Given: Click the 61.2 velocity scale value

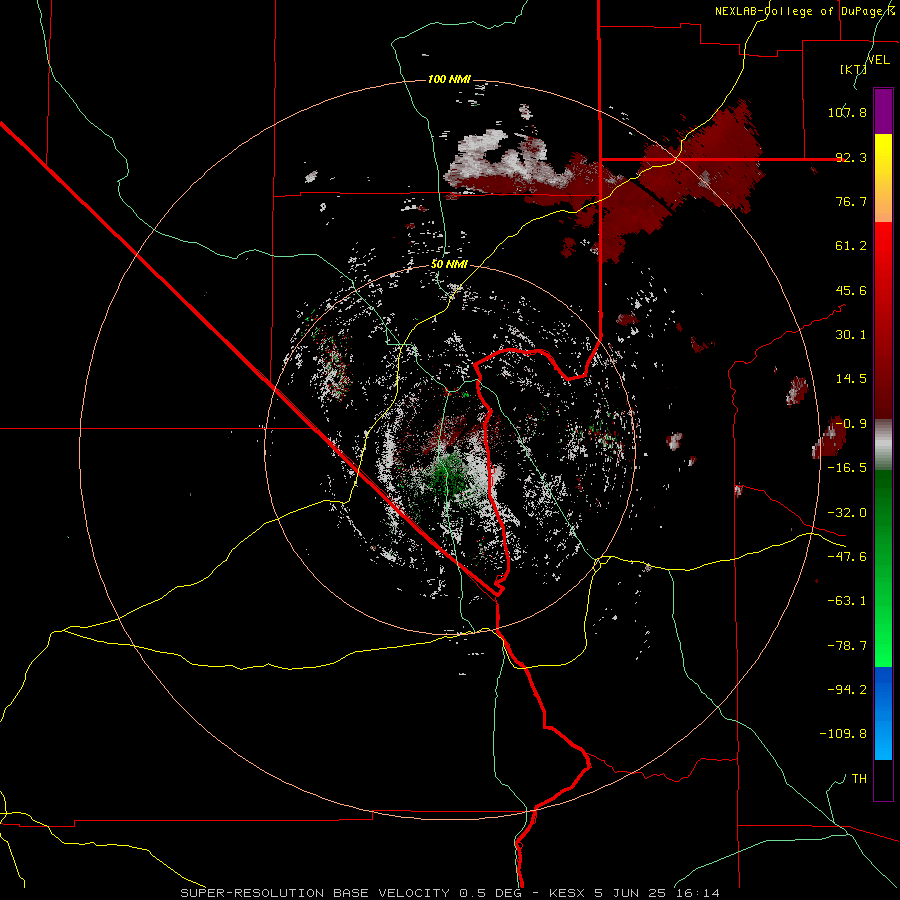Looking at the screenshot, I should point(851,246).
